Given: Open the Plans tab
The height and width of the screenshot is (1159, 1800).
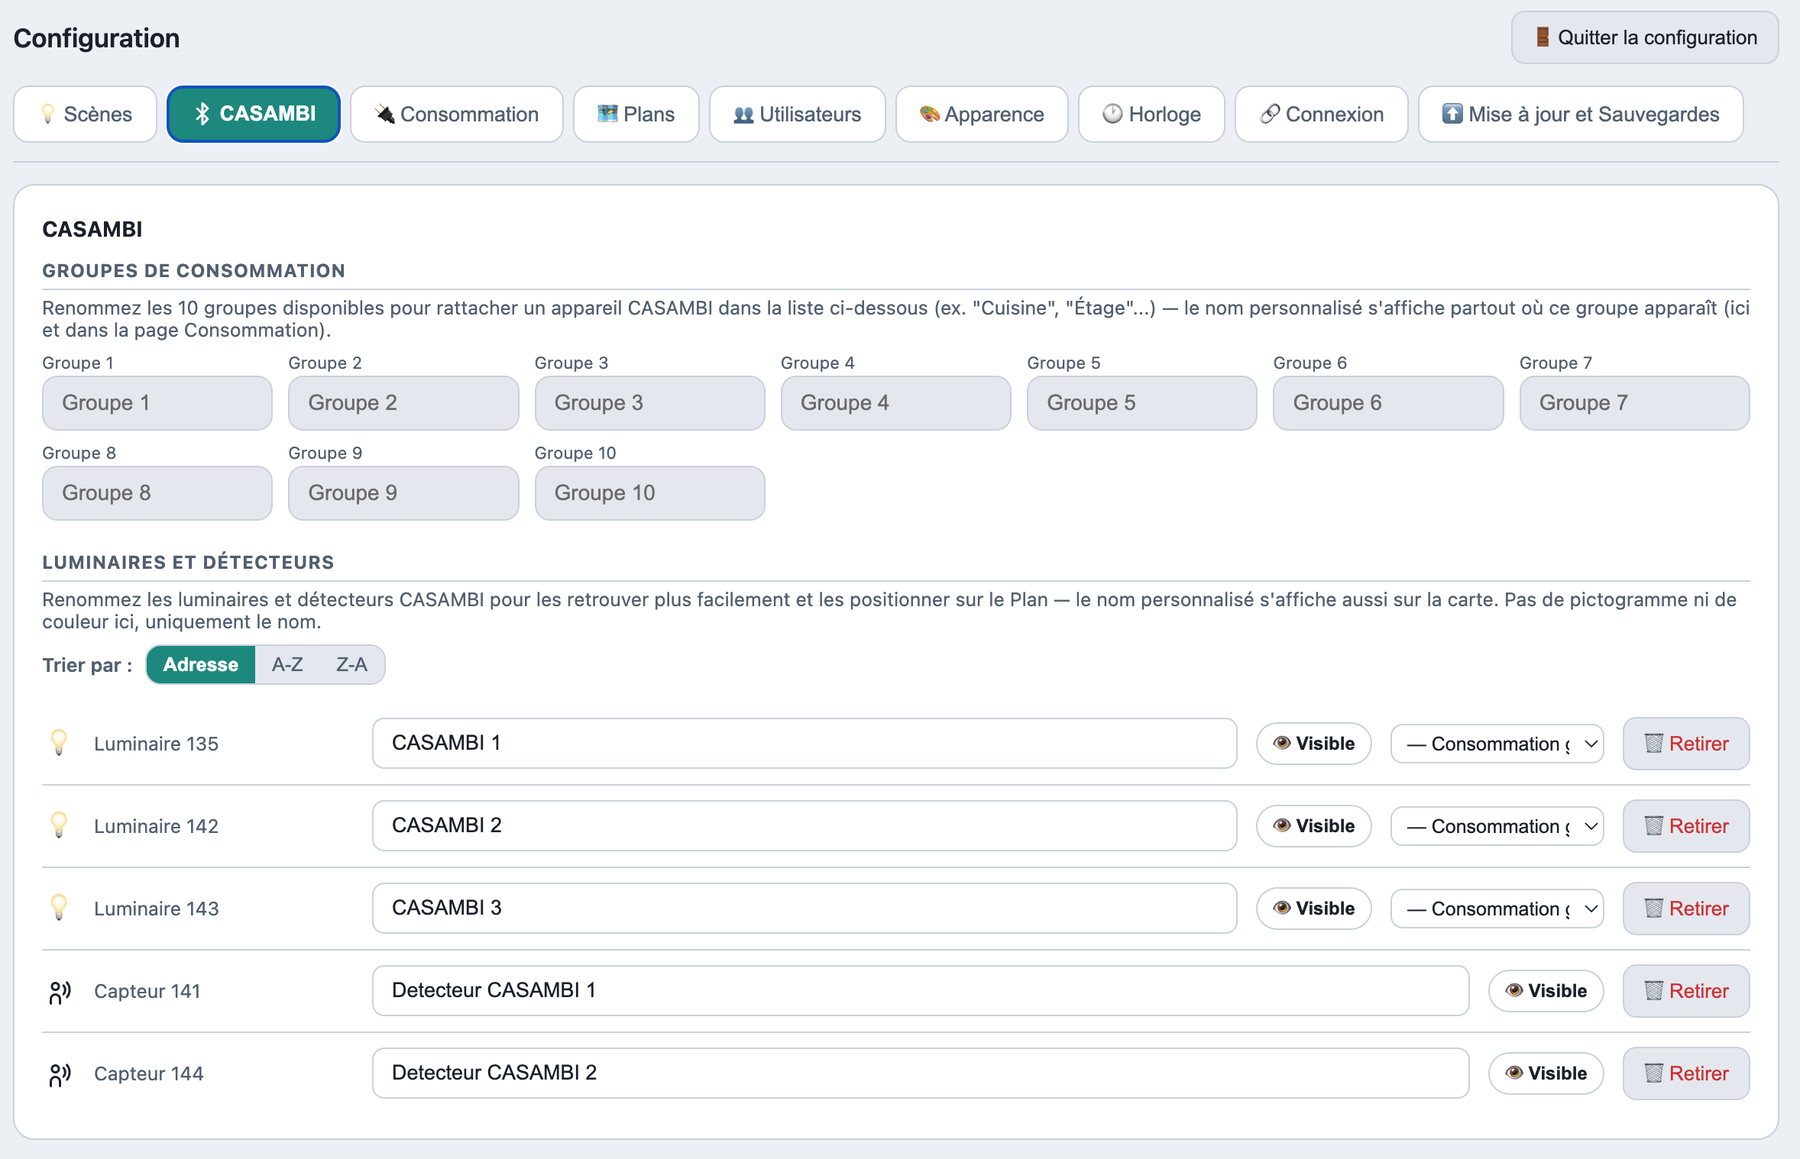Looking at the screenshot, I should pyautogui.click(x=636, y=114).
